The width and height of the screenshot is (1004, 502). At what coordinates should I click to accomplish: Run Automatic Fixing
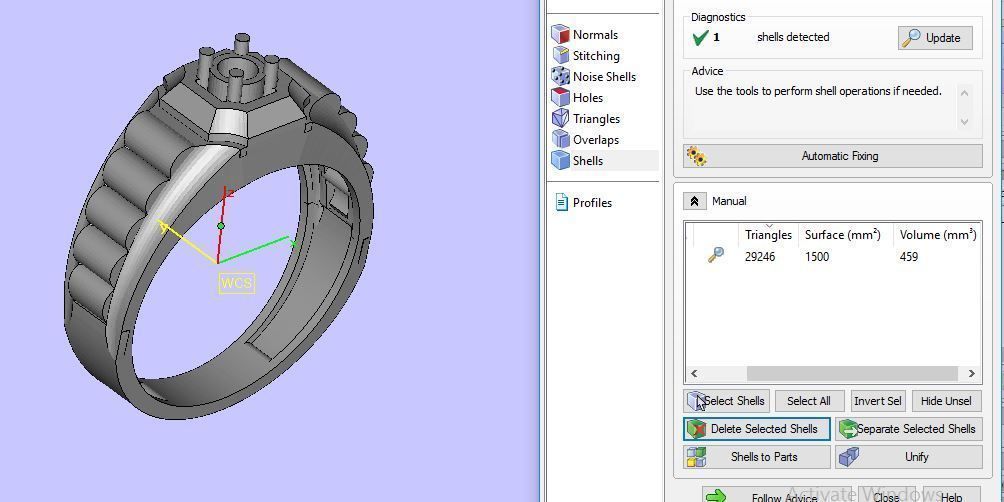[832, 156]
